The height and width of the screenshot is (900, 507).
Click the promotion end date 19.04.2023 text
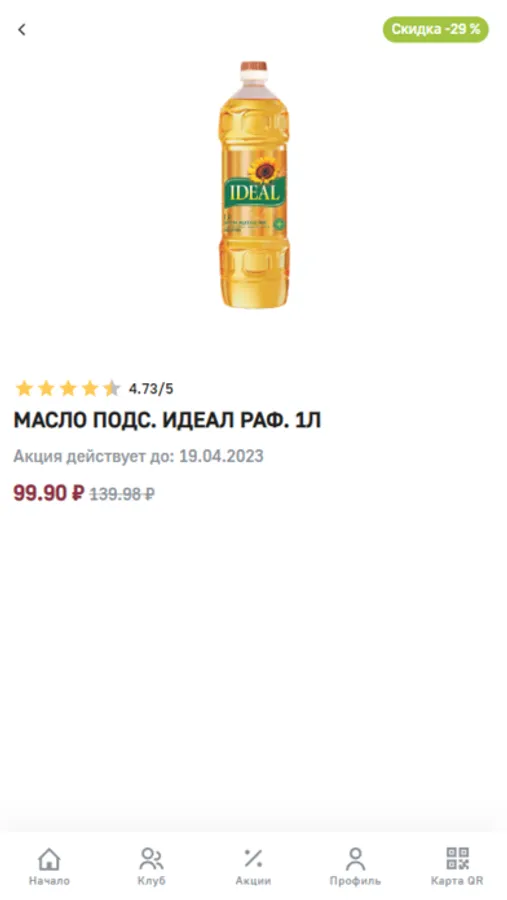(222, 456)
